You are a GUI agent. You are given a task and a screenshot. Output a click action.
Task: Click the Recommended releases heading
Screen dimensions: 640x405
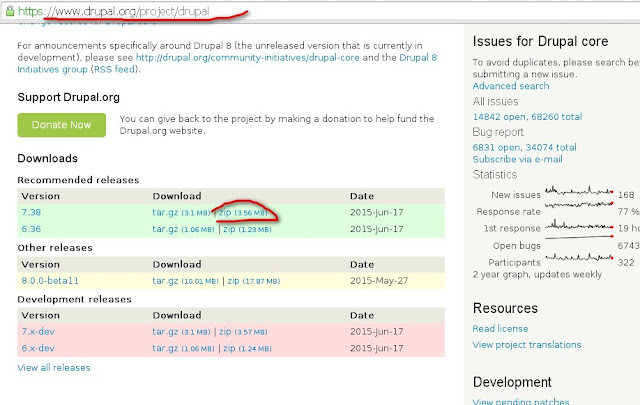coord(78,180)
